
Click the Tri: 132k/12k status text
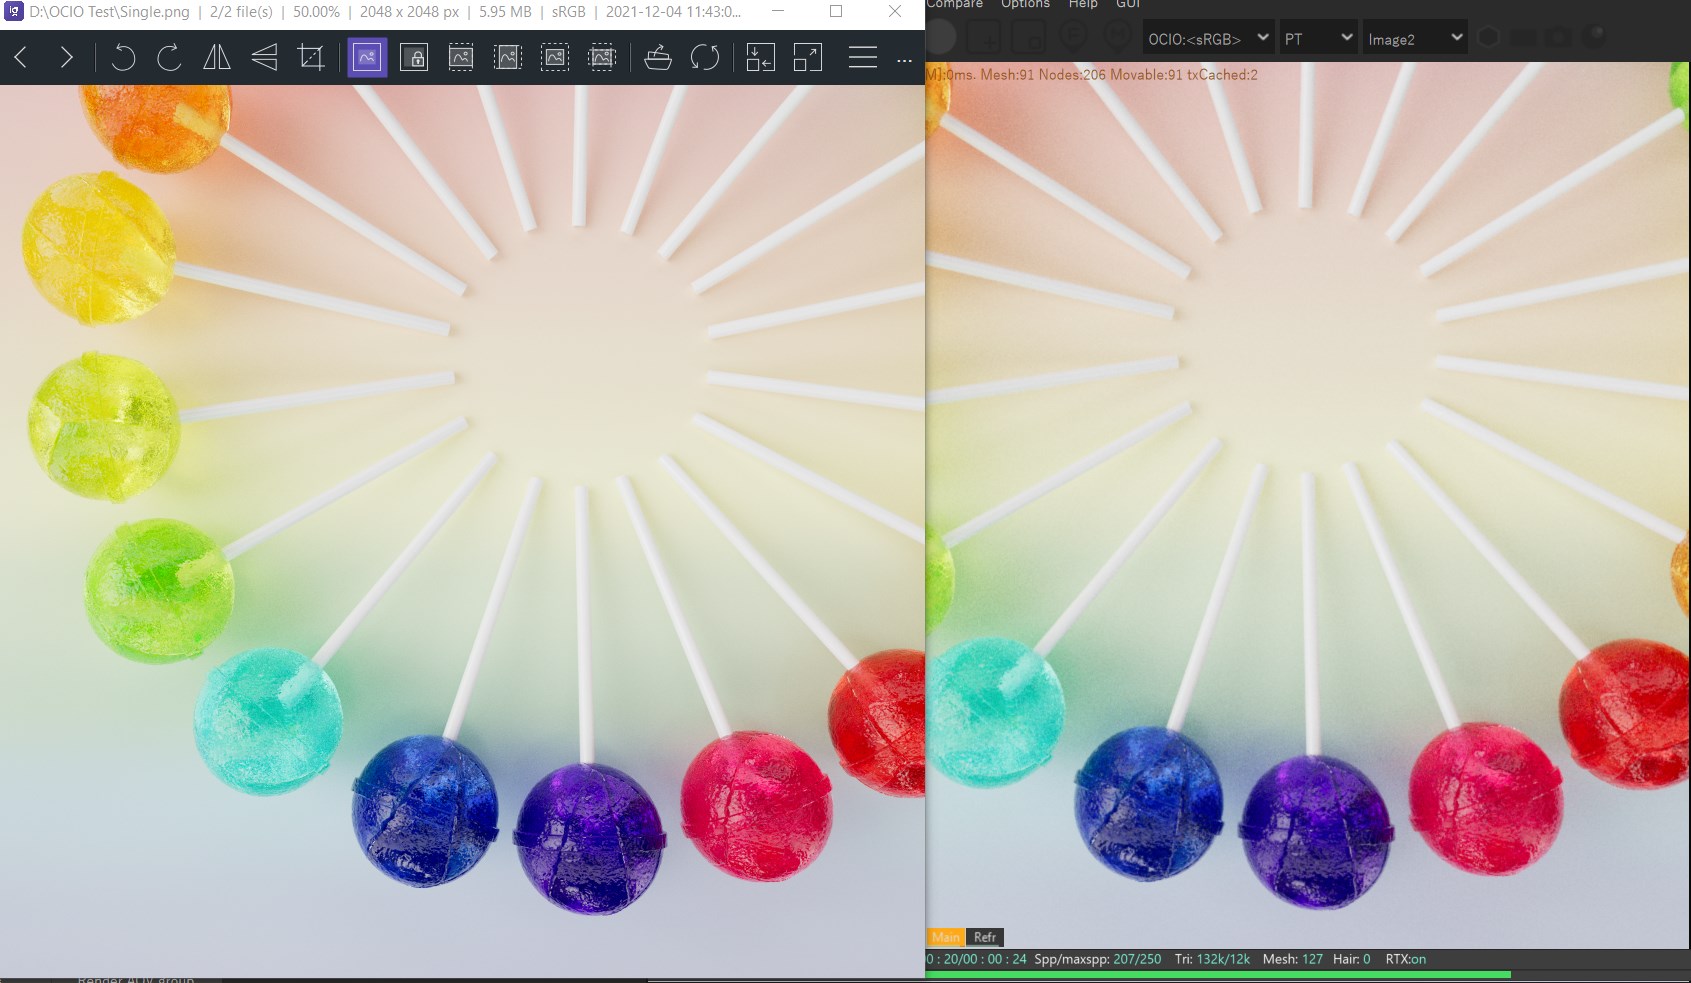[x=1212, y=959]
